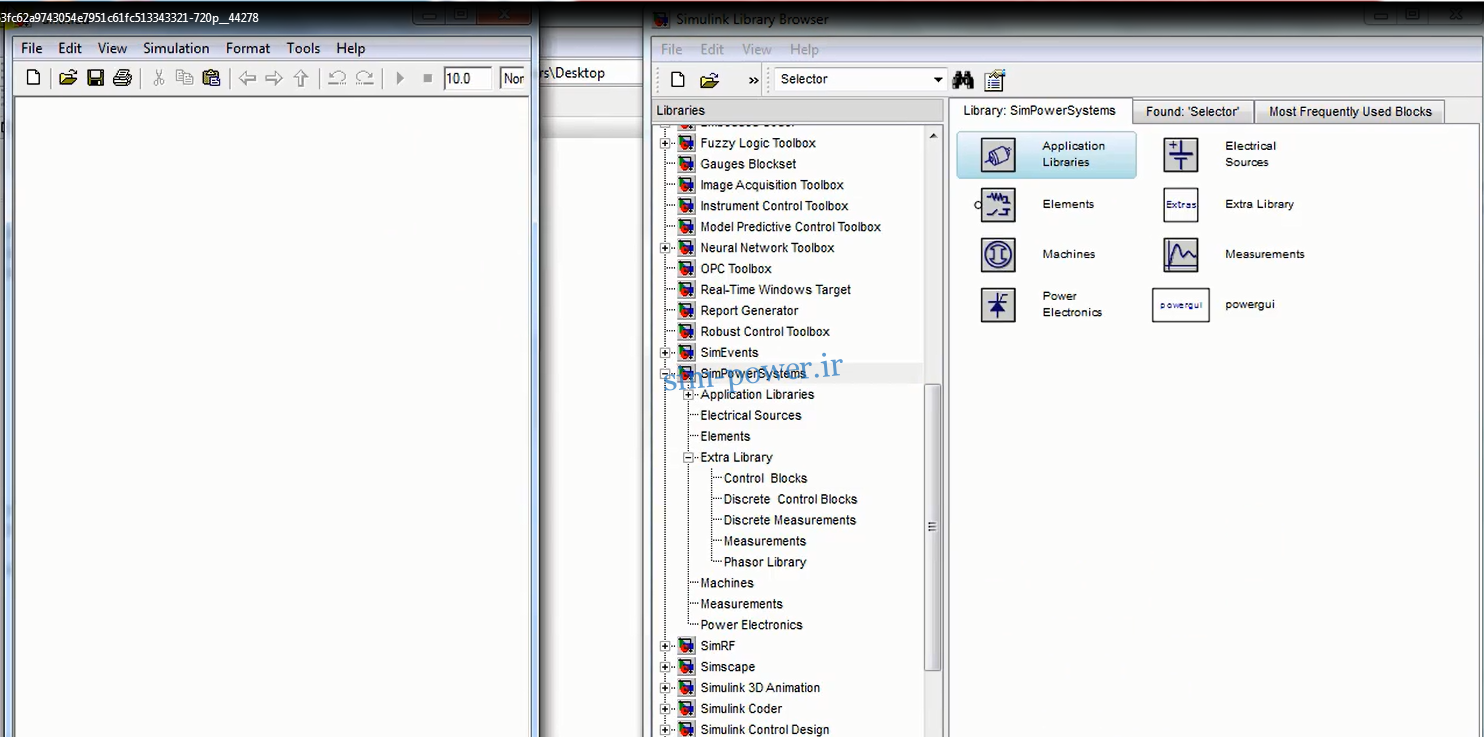Select Electrical Sources in the tree
Image resolution: width=1484 pixels, height=737 pixels.
coord(751,416)
